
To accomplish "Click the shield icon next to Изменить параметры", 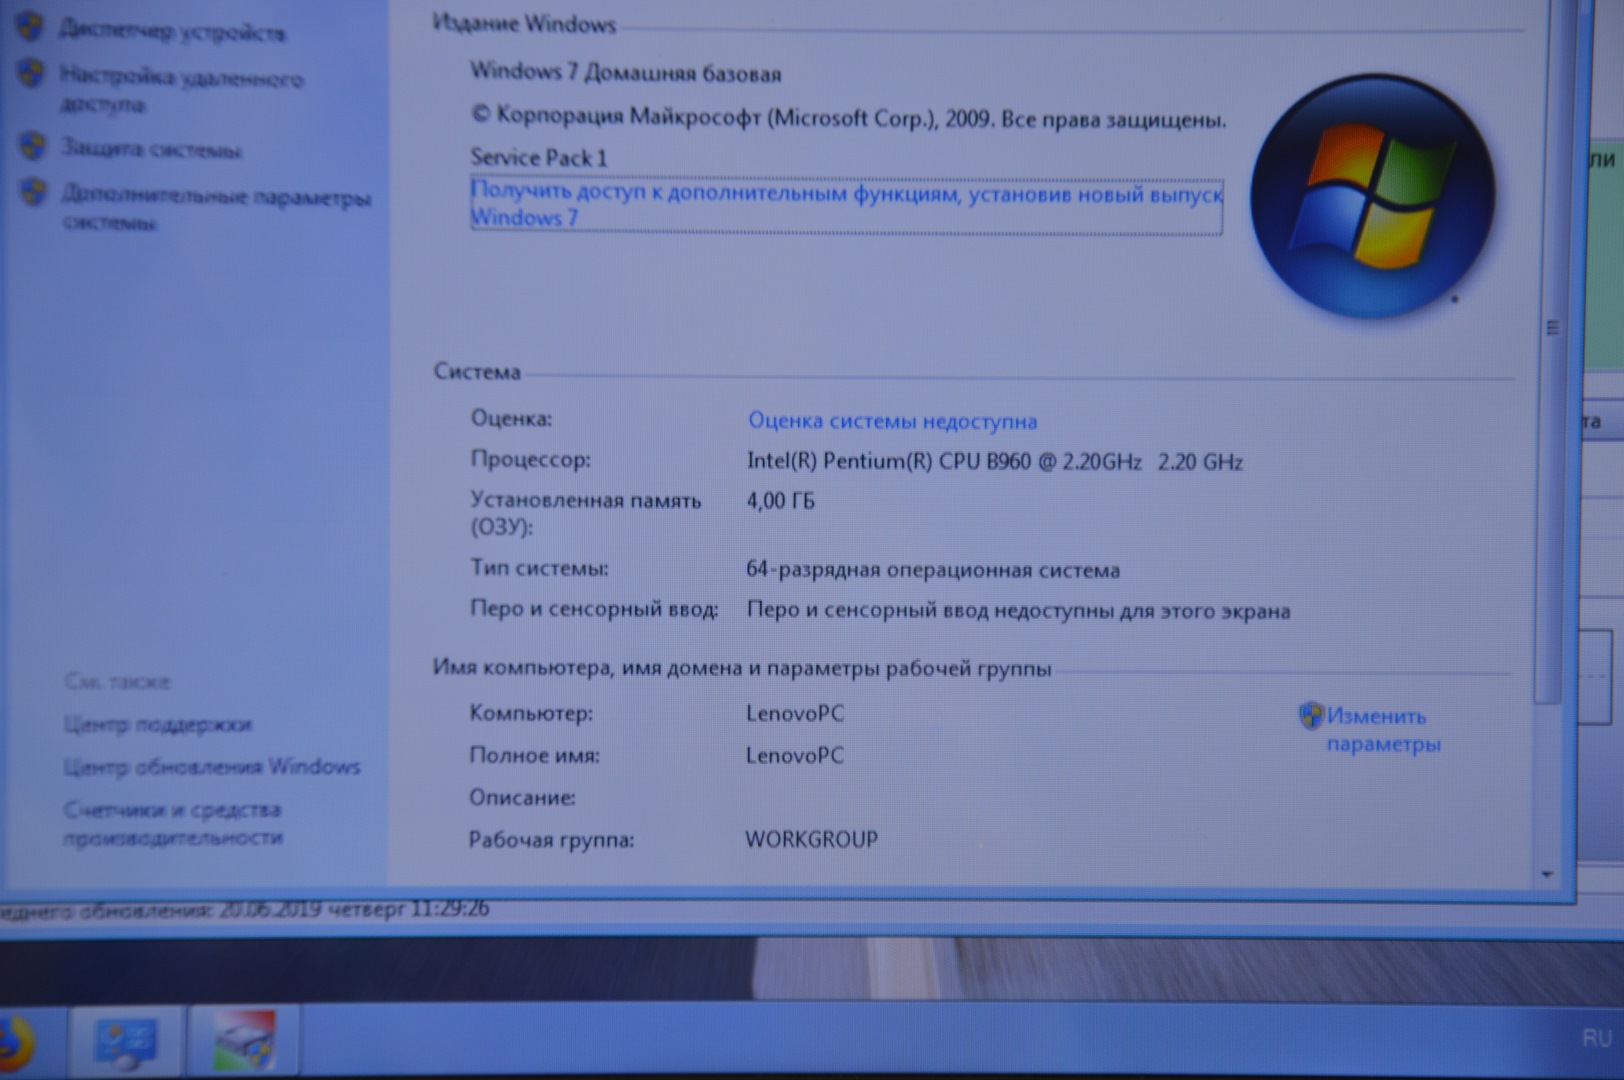I will 1309,715.
